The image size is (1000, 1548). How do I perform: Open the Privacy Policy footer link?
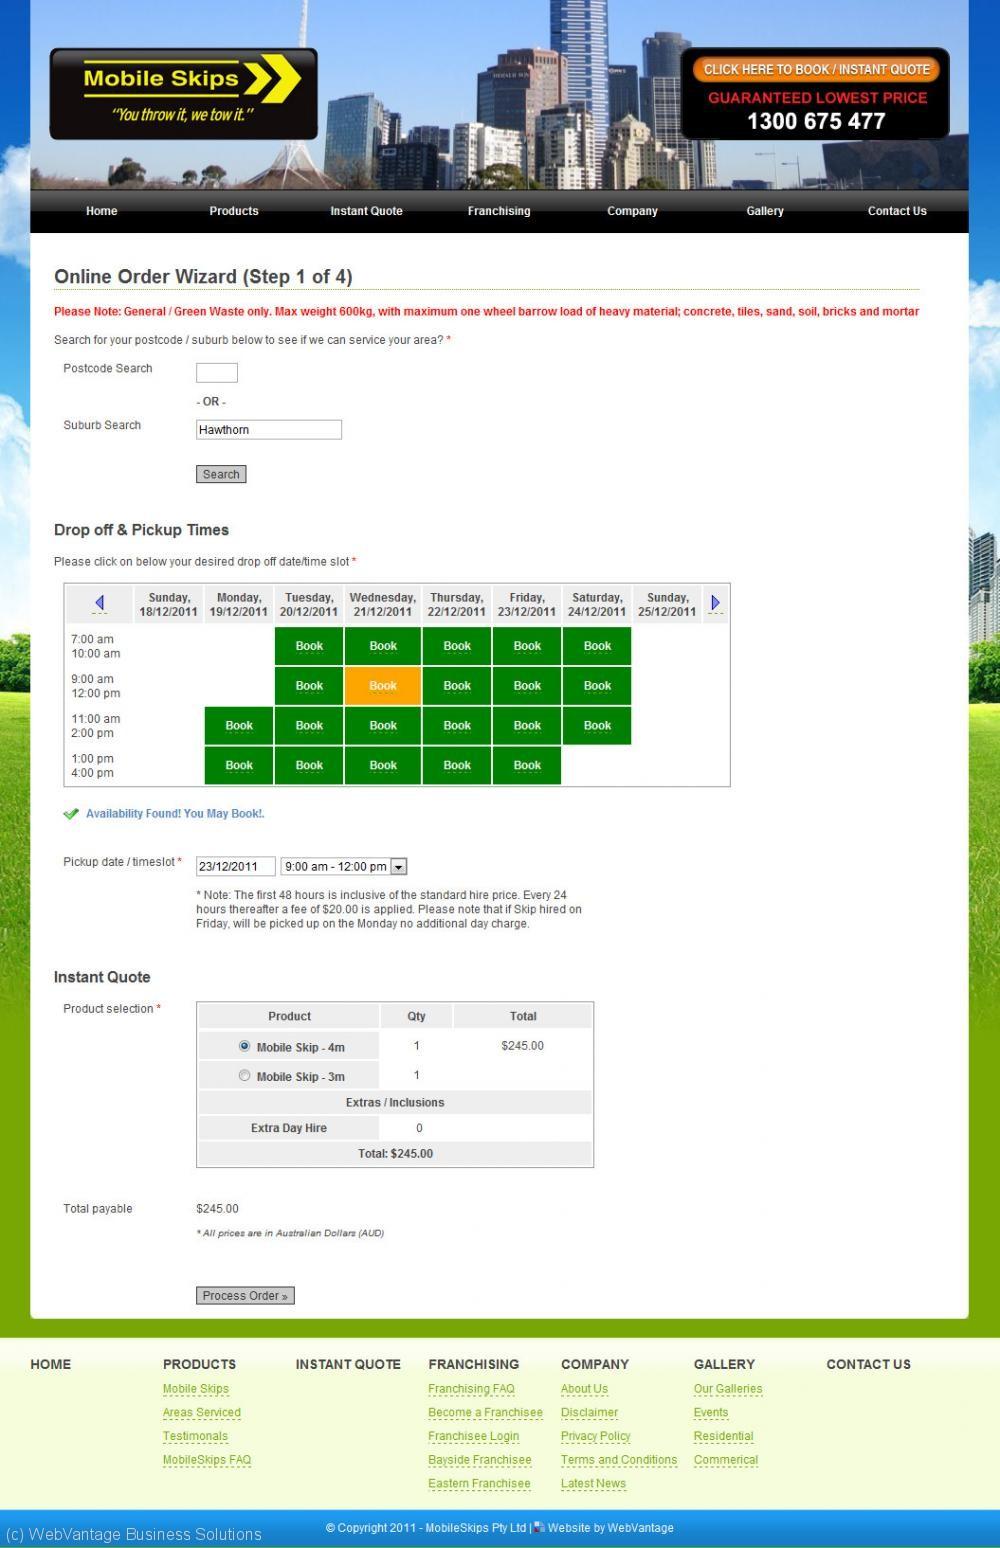click(595, 1436)
